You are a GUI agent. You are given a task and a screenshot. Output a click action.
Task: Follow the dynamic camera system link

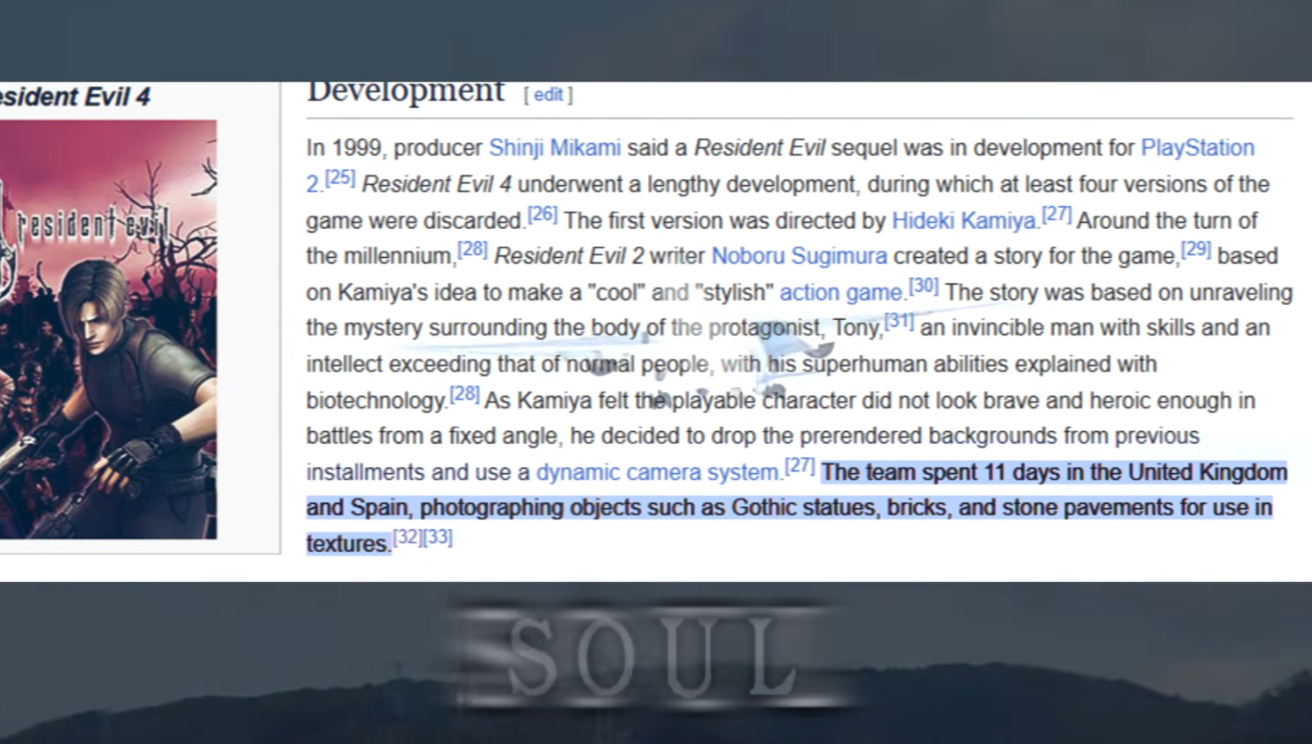pos(658,472)
